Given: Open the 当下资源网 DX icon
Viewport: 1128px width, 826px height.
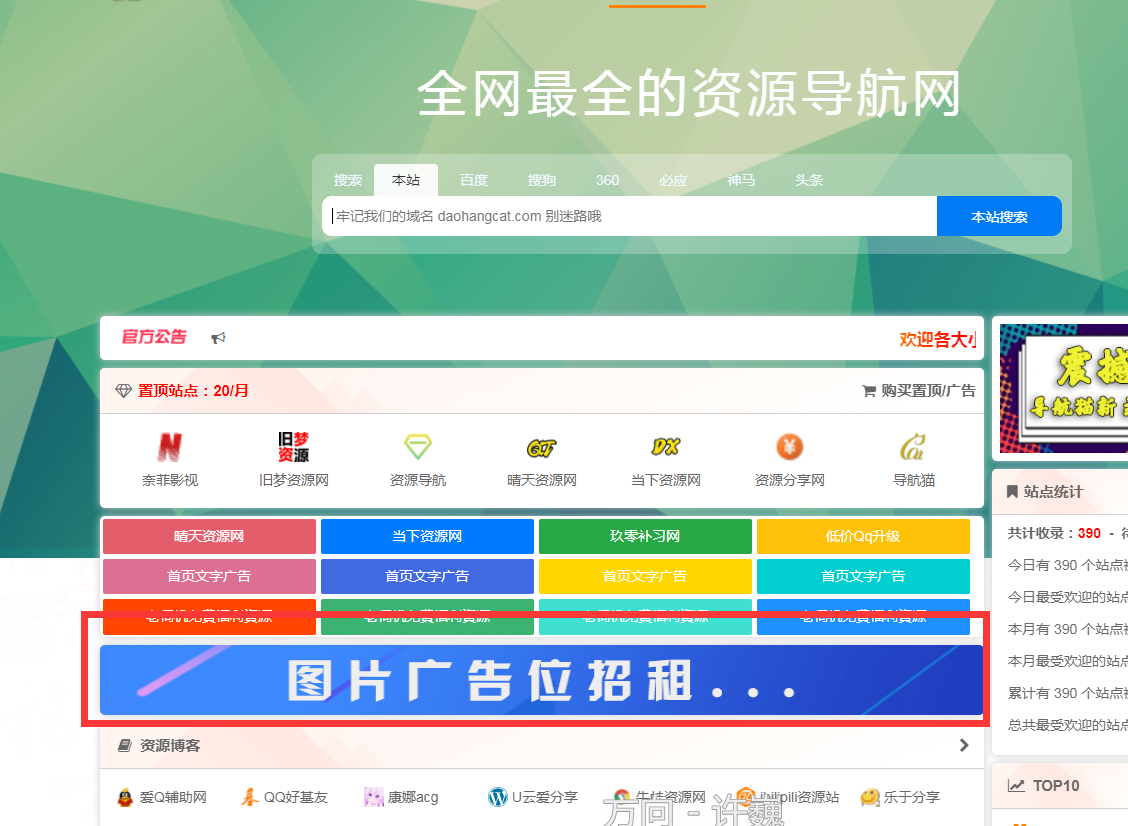Looking at the screenshot, I should (665, 446).
